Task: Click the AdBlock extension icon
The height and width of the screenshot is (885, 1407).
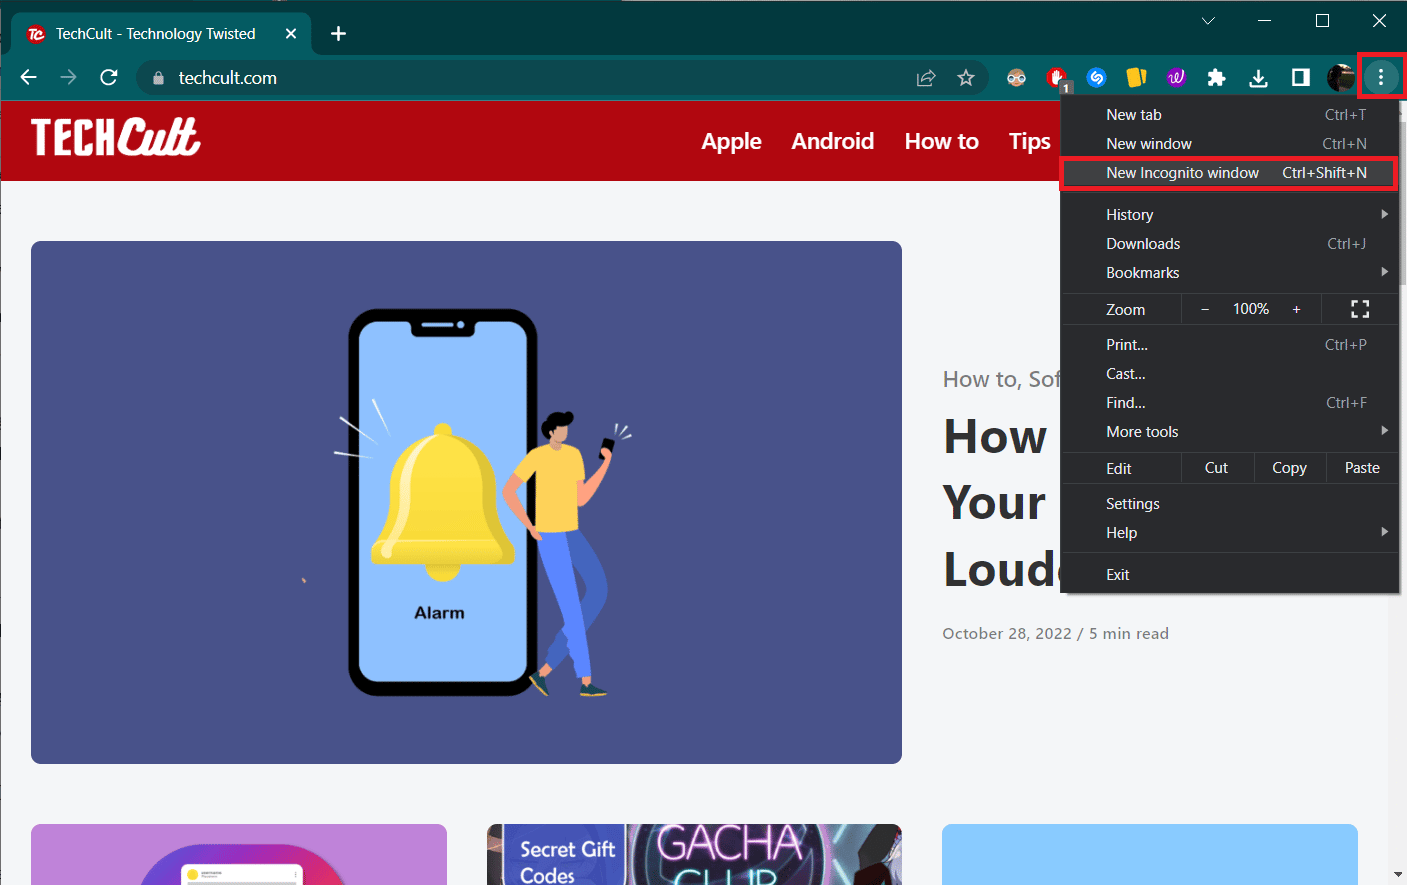Action: [x=1057, y=77]
